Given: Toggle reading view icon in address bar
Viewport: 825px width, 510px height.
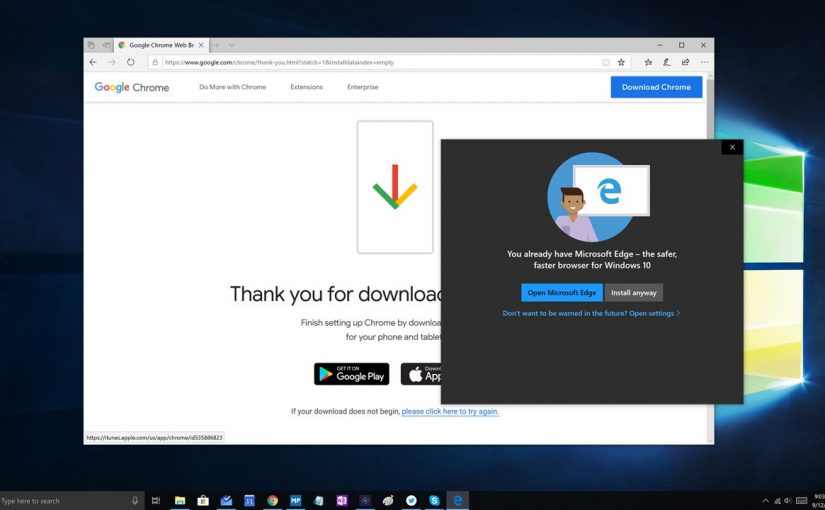Looking at the screenshot, I should (606, 62).
